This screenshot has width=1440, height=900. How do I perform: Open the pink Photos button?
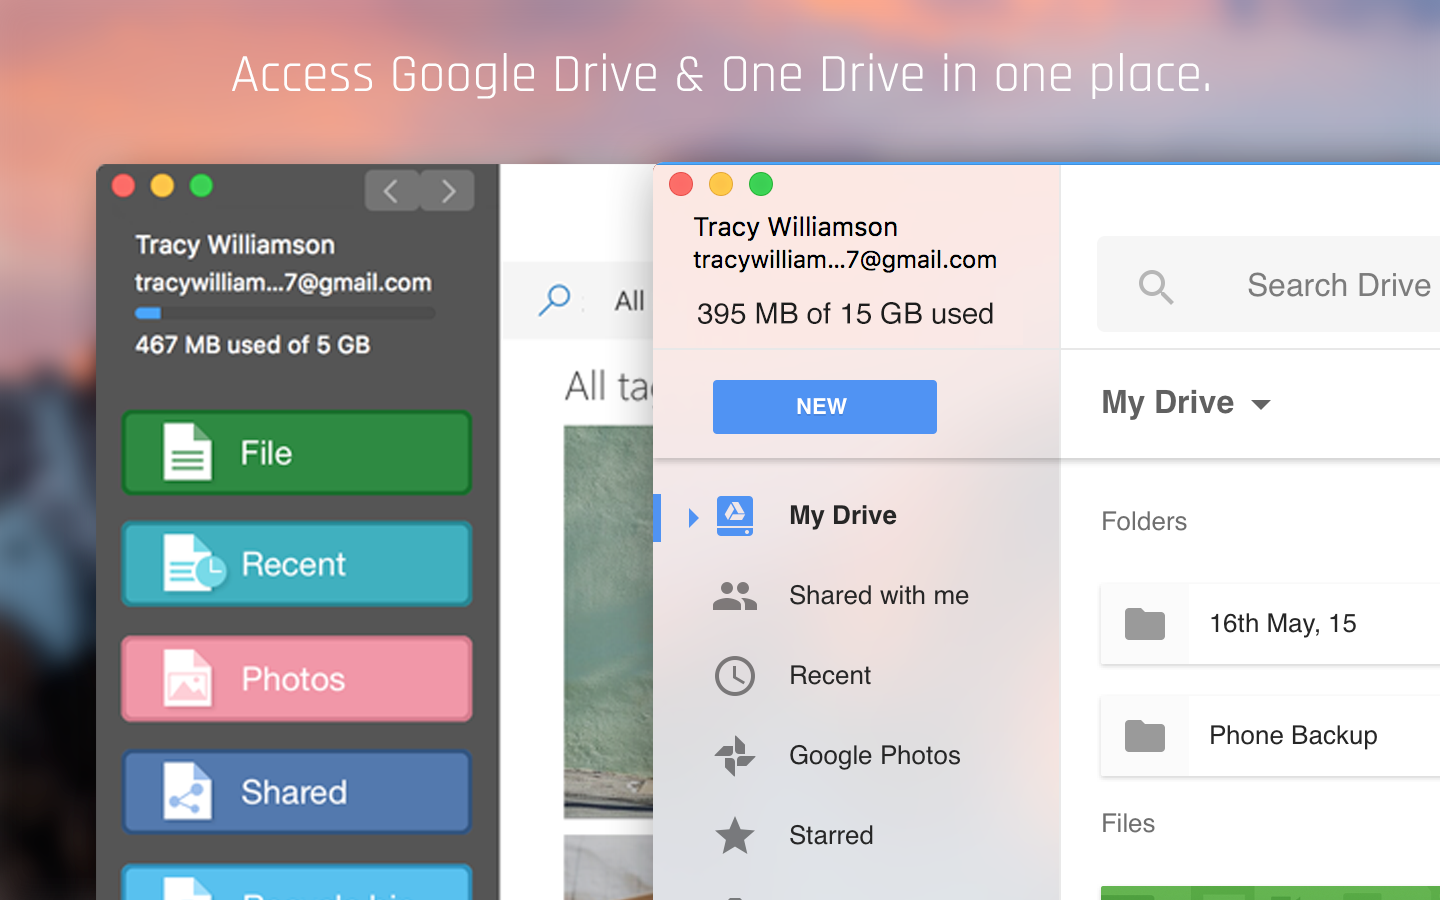[x=297, y=679]
